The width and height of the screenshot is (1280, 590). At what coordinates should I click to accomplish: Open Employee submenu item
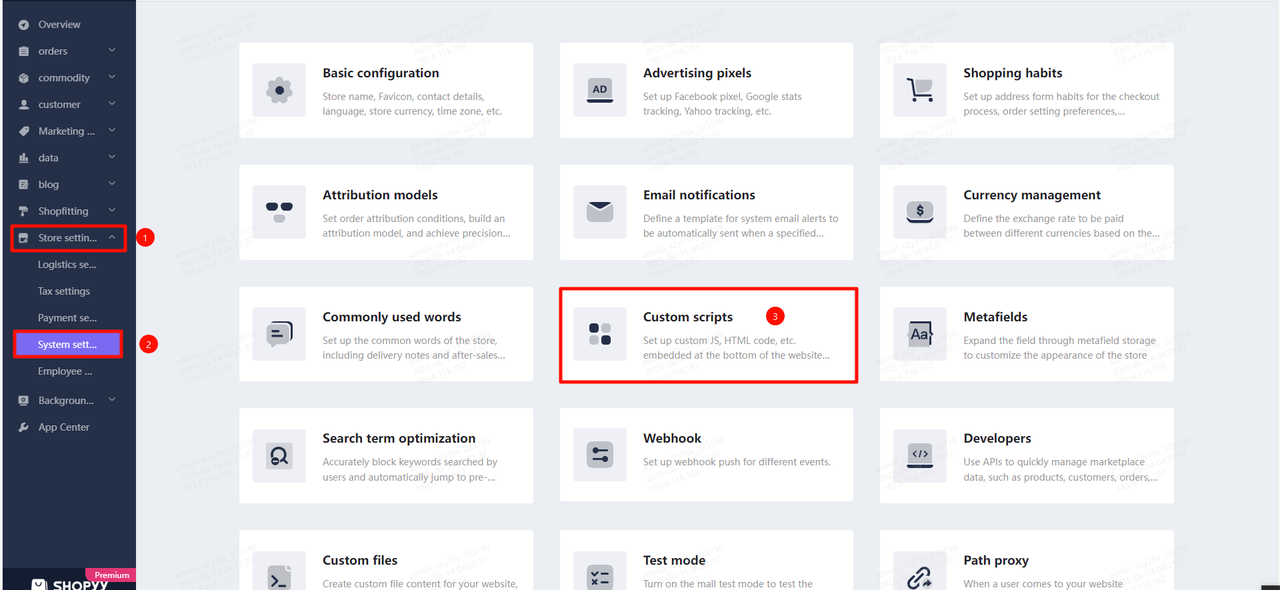click(65, 371)
